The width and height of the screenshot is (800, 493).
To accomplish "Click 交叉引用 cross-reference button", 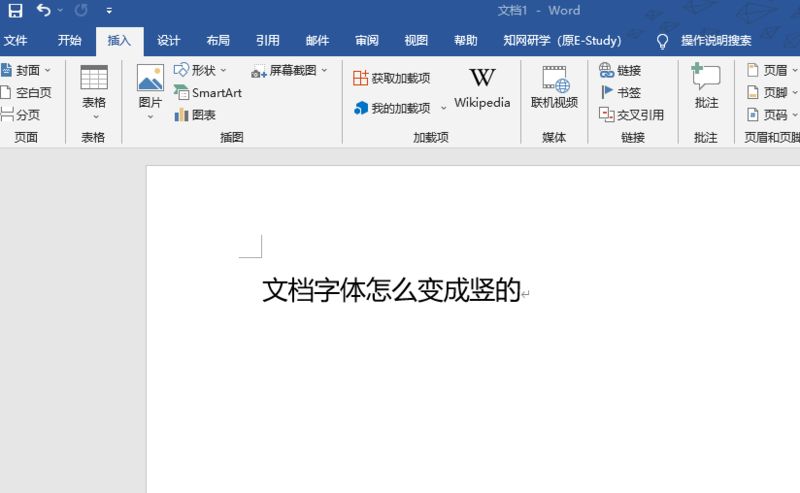I will pyautogui.click(x=631, y=115).
